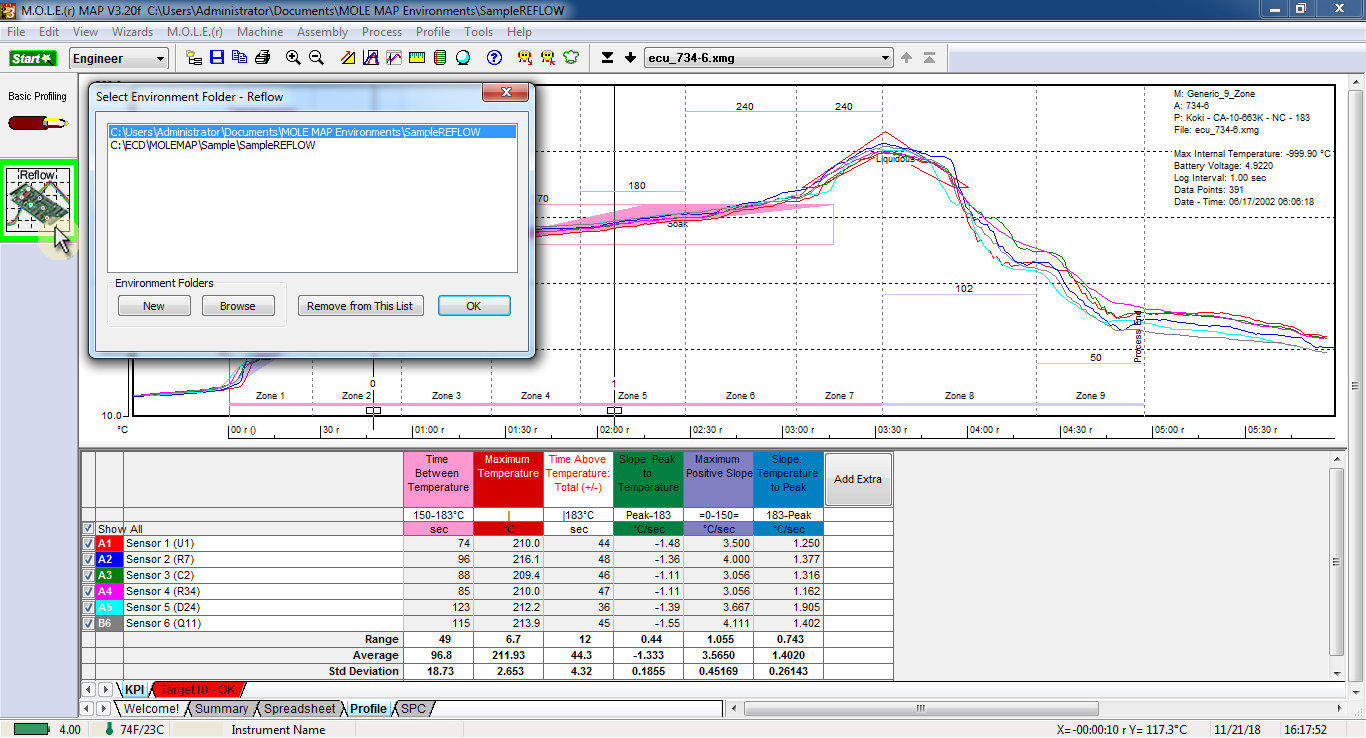The image size is (1366, 738).
Task: Open the Process menu
Action: click(x=382, y=32)
